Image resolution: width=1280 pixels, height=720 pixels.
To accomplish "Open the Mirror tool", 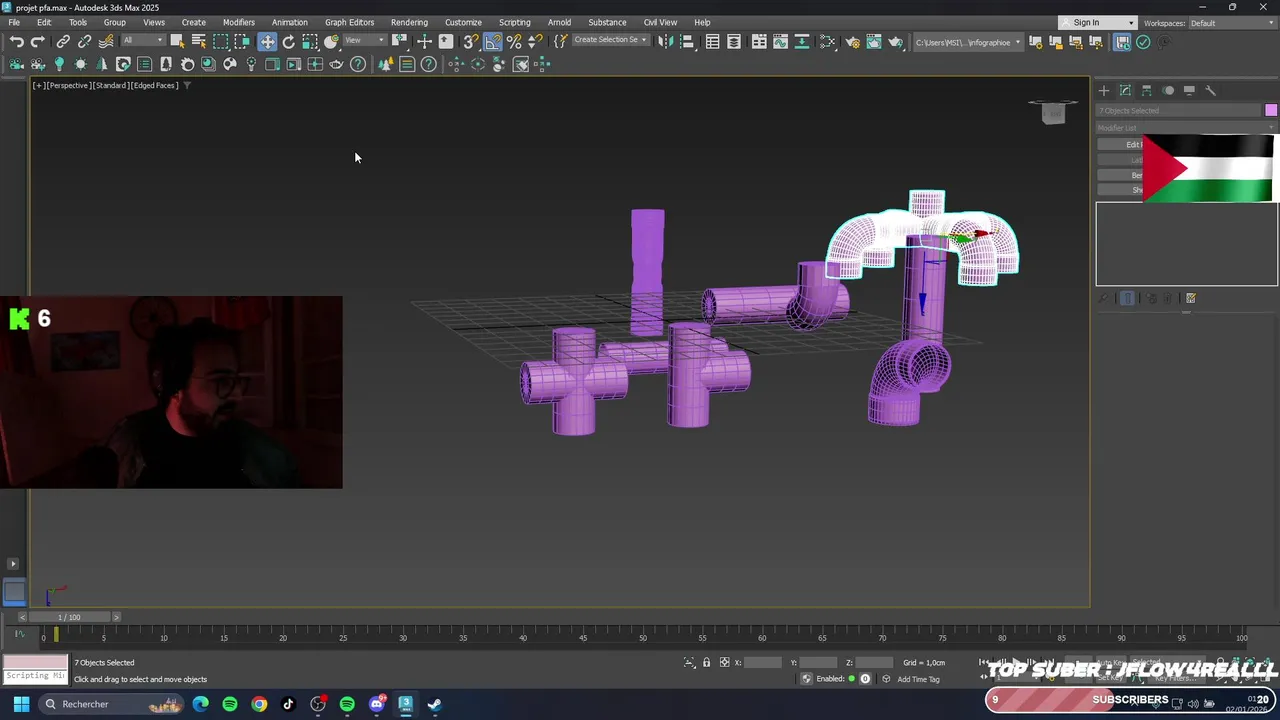I will tap(665, 42).
